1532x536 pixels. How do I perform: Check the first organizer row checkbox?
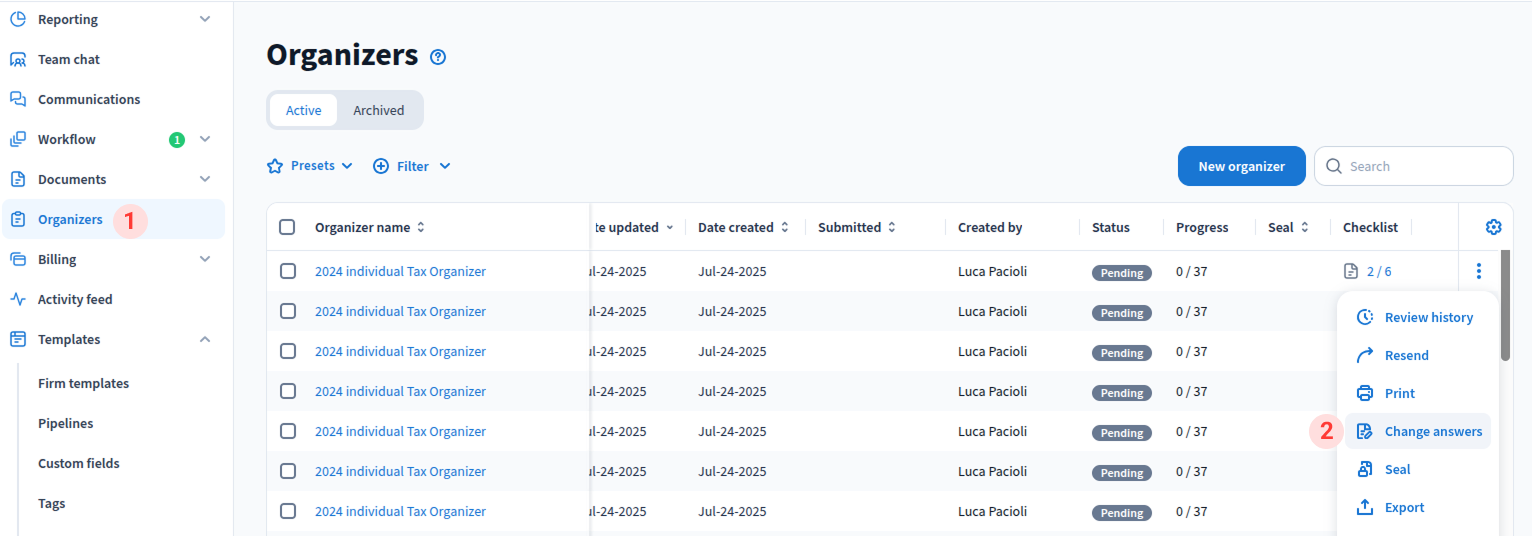tap(288, 271)
